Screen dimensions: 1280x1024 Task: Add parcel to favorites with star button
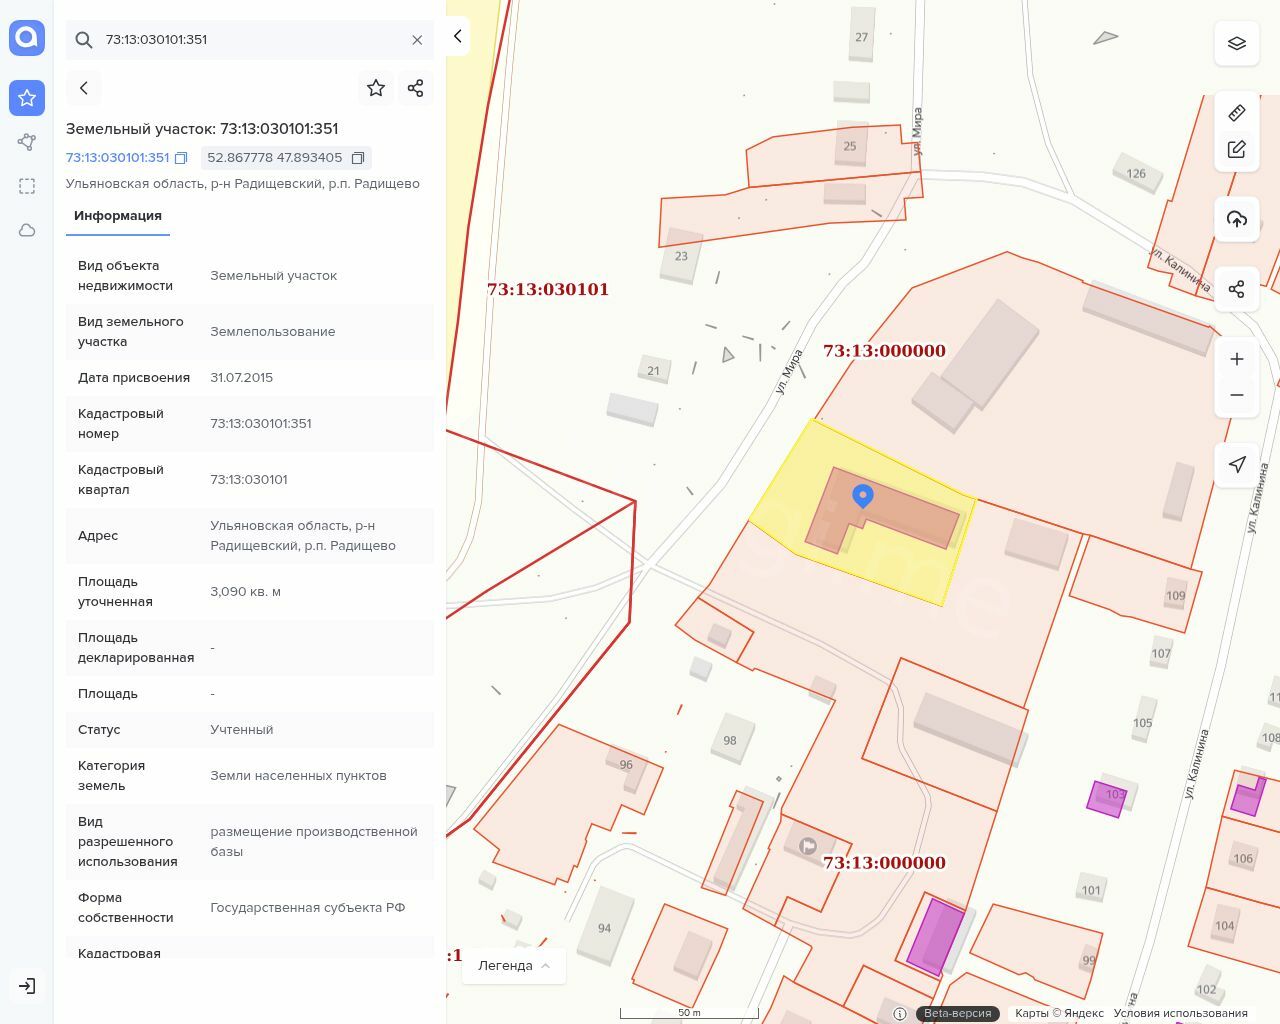[x=376, y=88]
